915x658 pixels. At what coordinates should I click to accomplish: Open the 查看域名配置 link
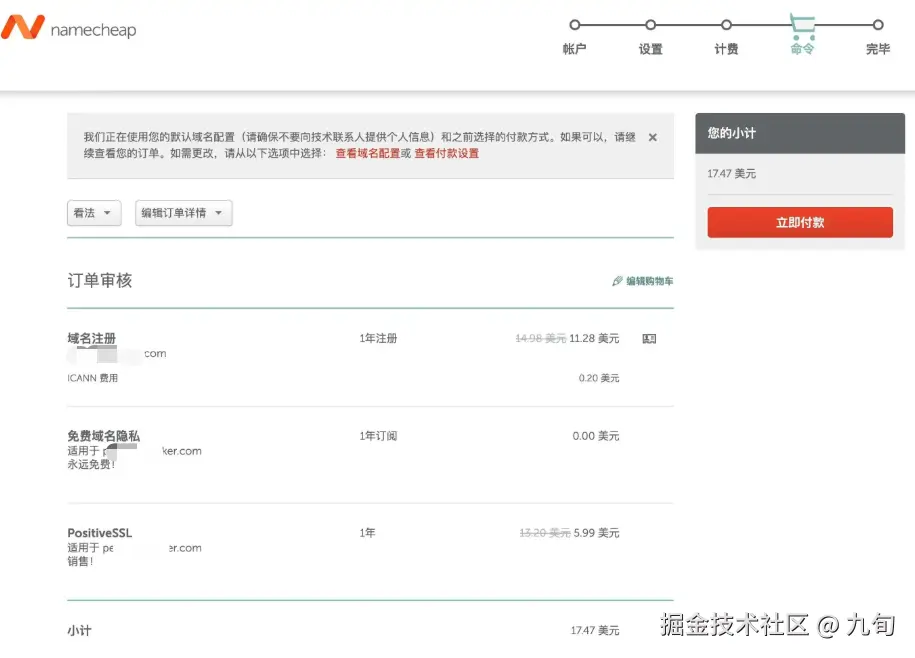tap(367, 154)
